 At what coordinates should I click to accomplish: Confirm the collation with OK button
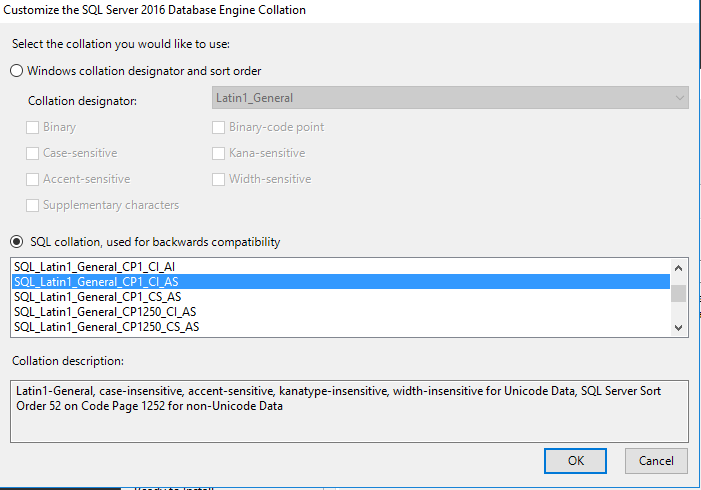[x=575, y=461]
